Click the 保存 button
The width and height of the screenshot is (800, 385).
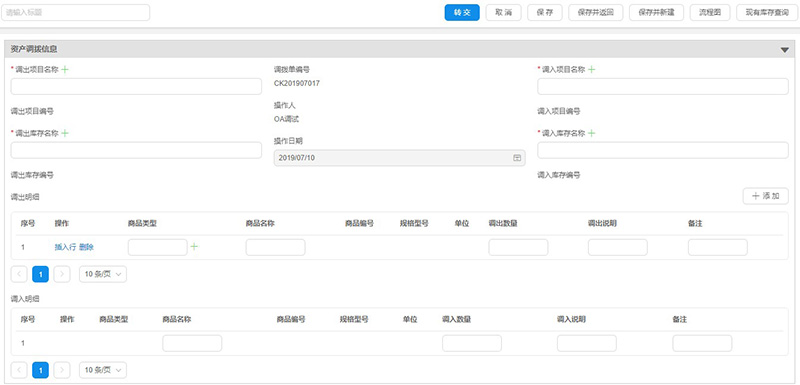click(x=545, y=13)
